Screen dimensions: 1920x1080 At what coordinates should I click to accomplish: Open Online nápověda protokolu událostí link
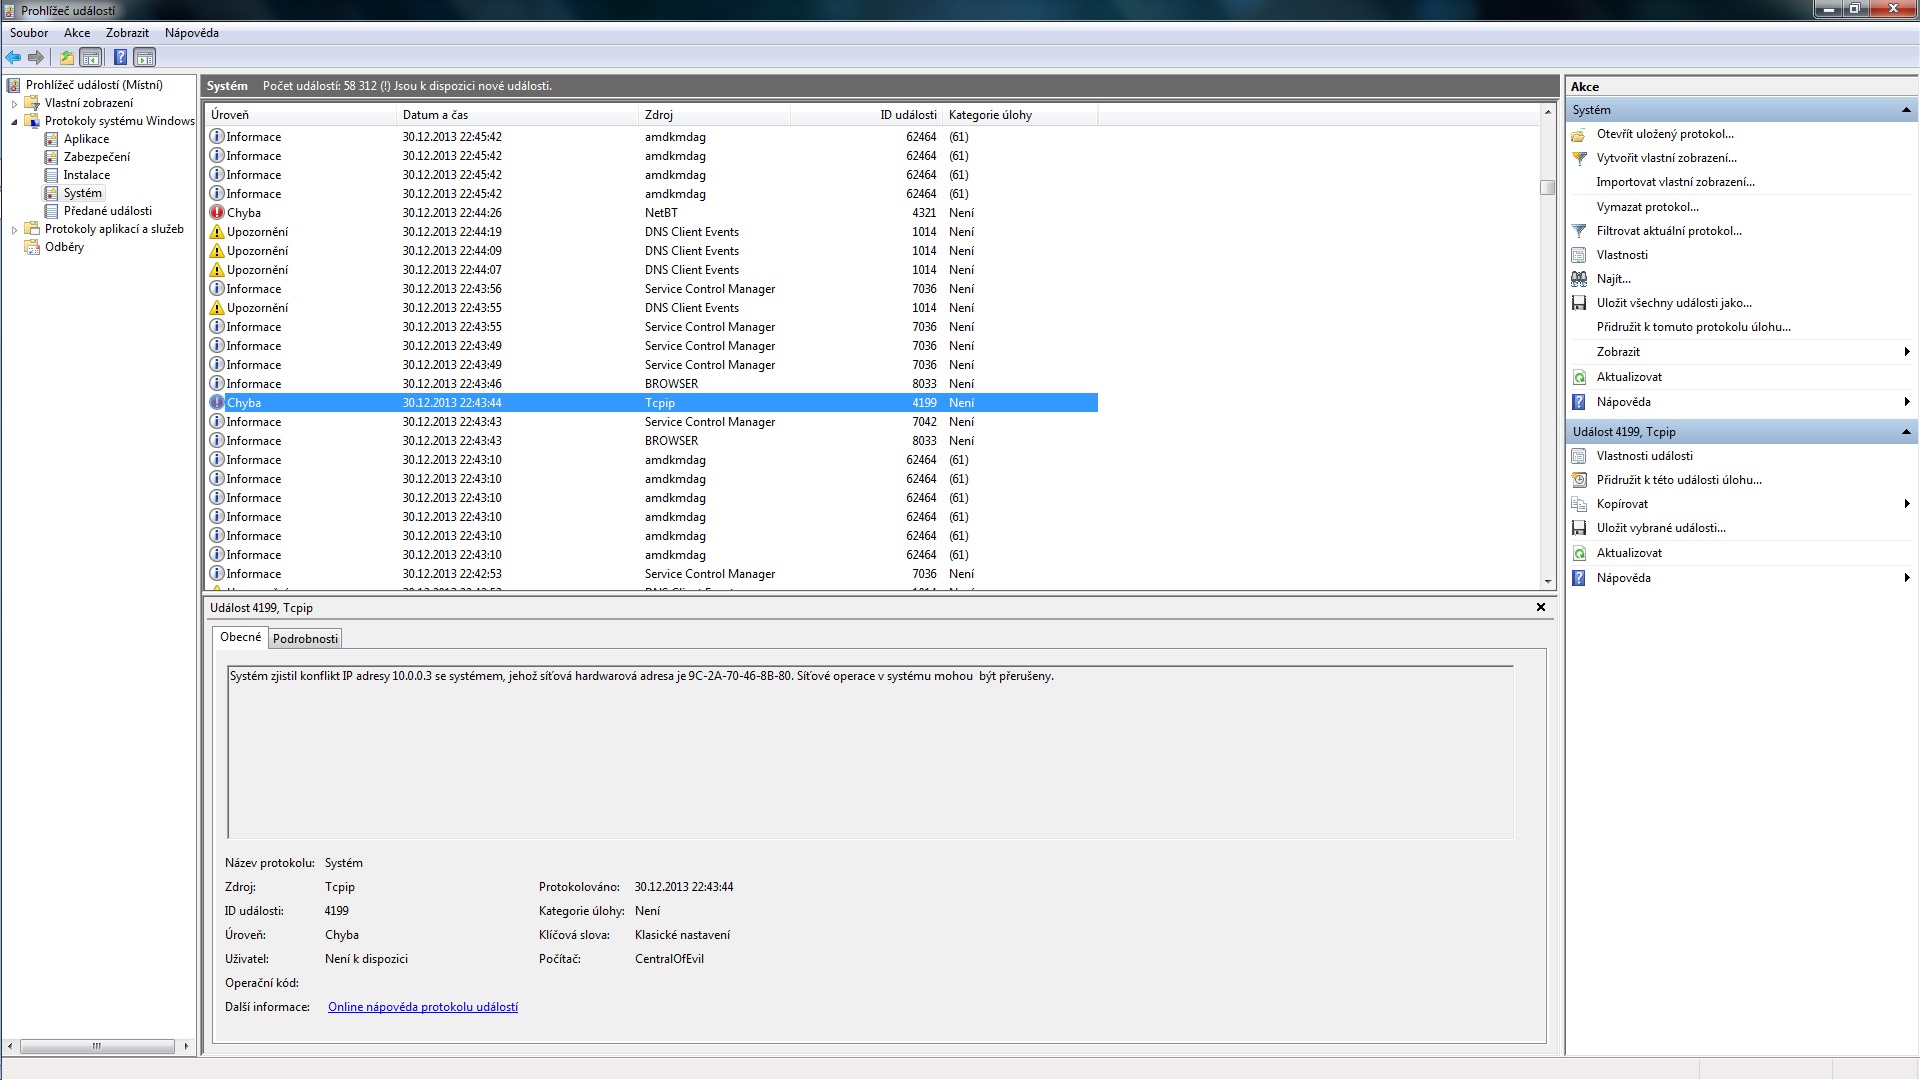point(422,1007)
